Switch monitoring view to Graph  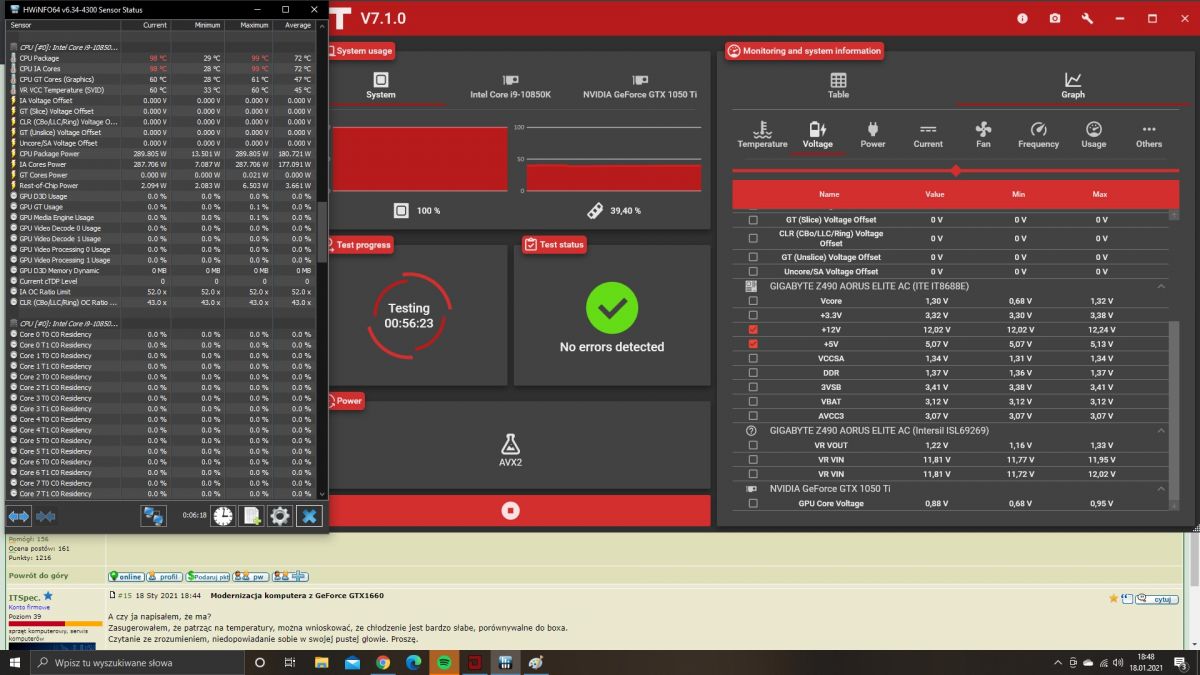1073,86
